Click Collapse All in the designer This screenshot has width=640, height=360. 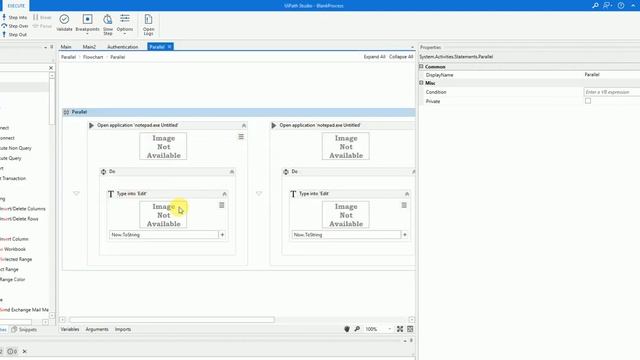[x=401, y=57]
